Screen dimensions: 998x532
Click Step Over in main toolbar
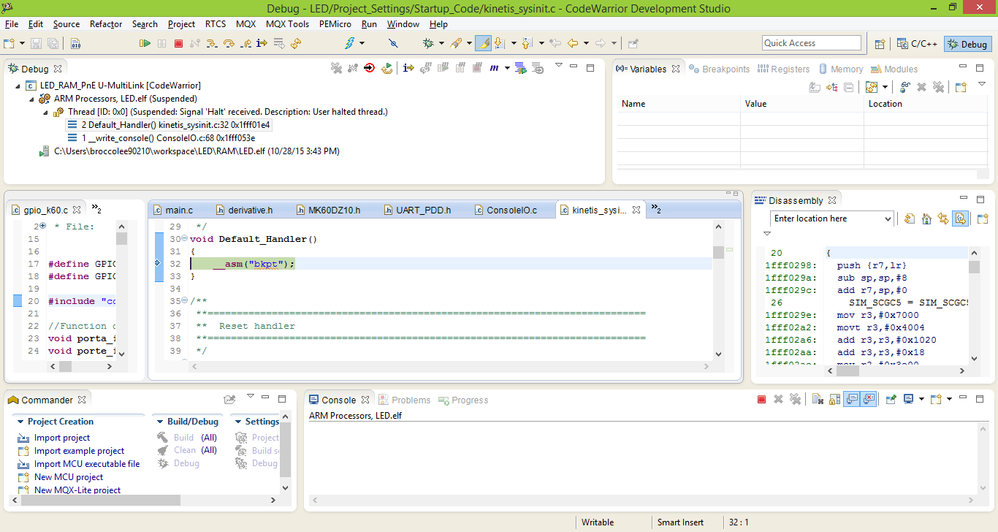click(228, 43)
